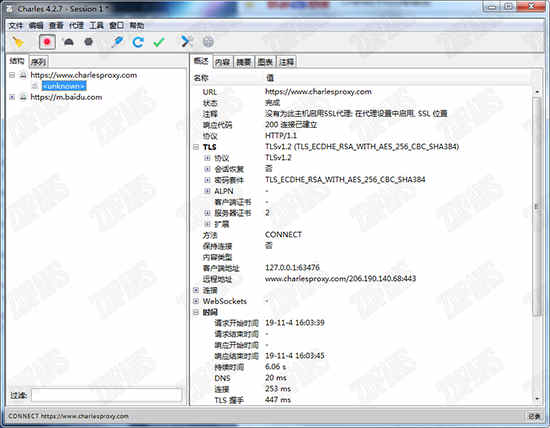Viewport: 550px width, 428px height.
Task: Click the scroll up arrow in the overview panel
Action: 537,92
